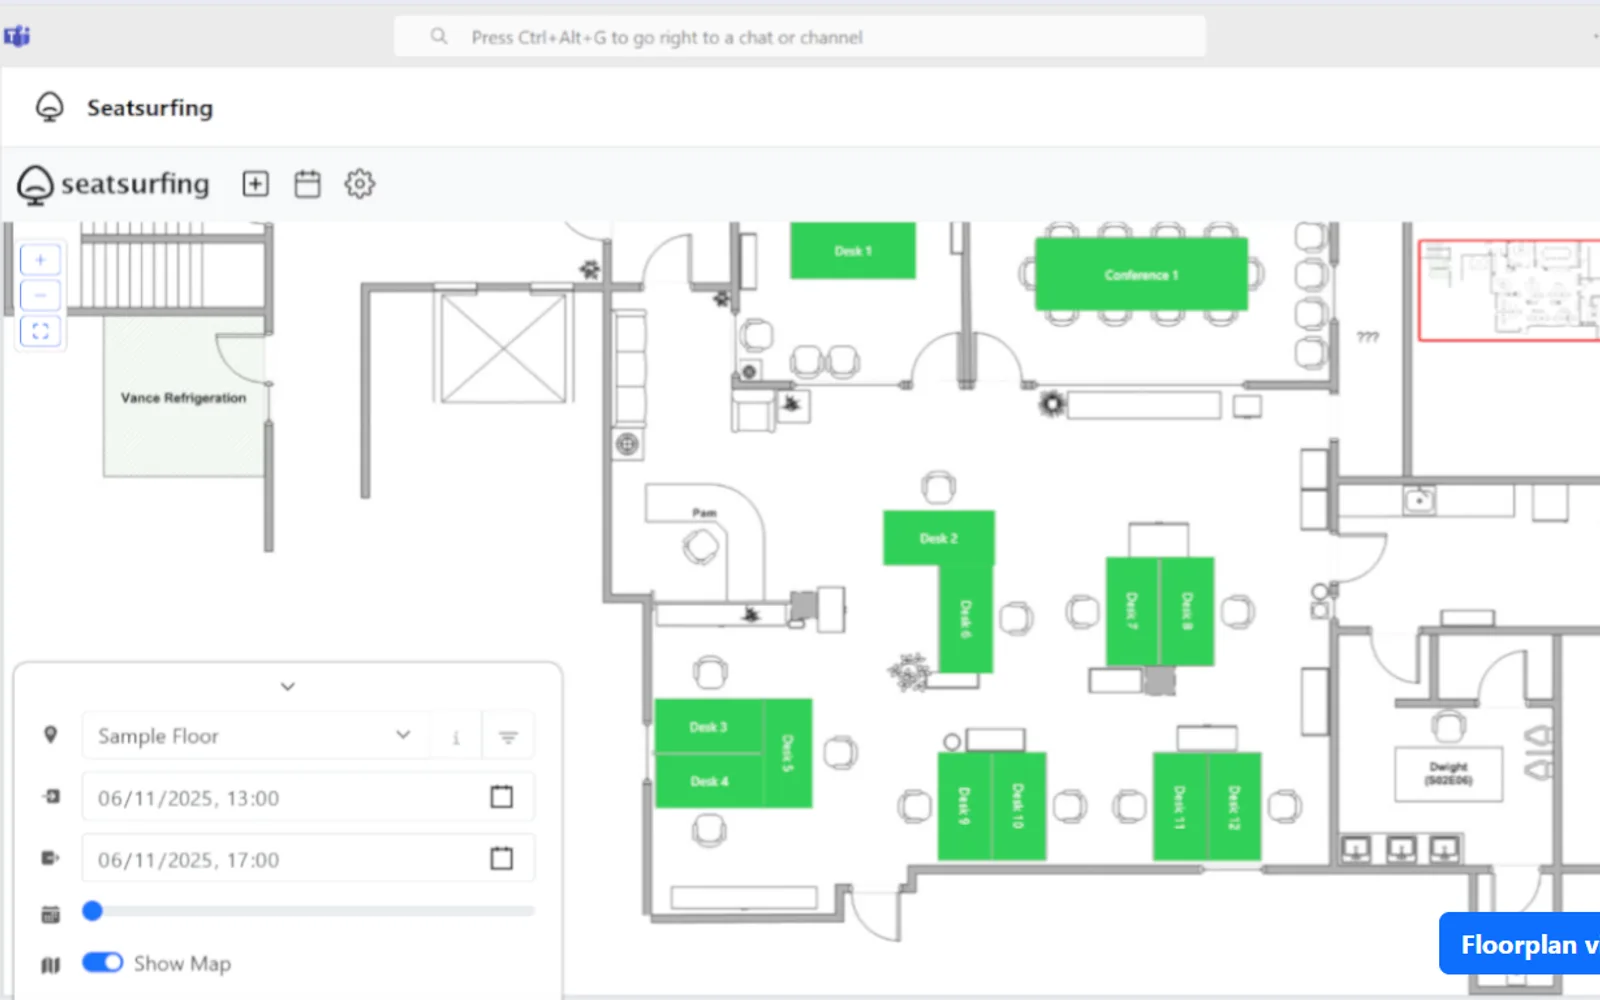Image resolution: width=1600 pixels, height=1000 pixels.
Task: Open the bookings calendar icon in toolbar
Action: coord(307,184)
